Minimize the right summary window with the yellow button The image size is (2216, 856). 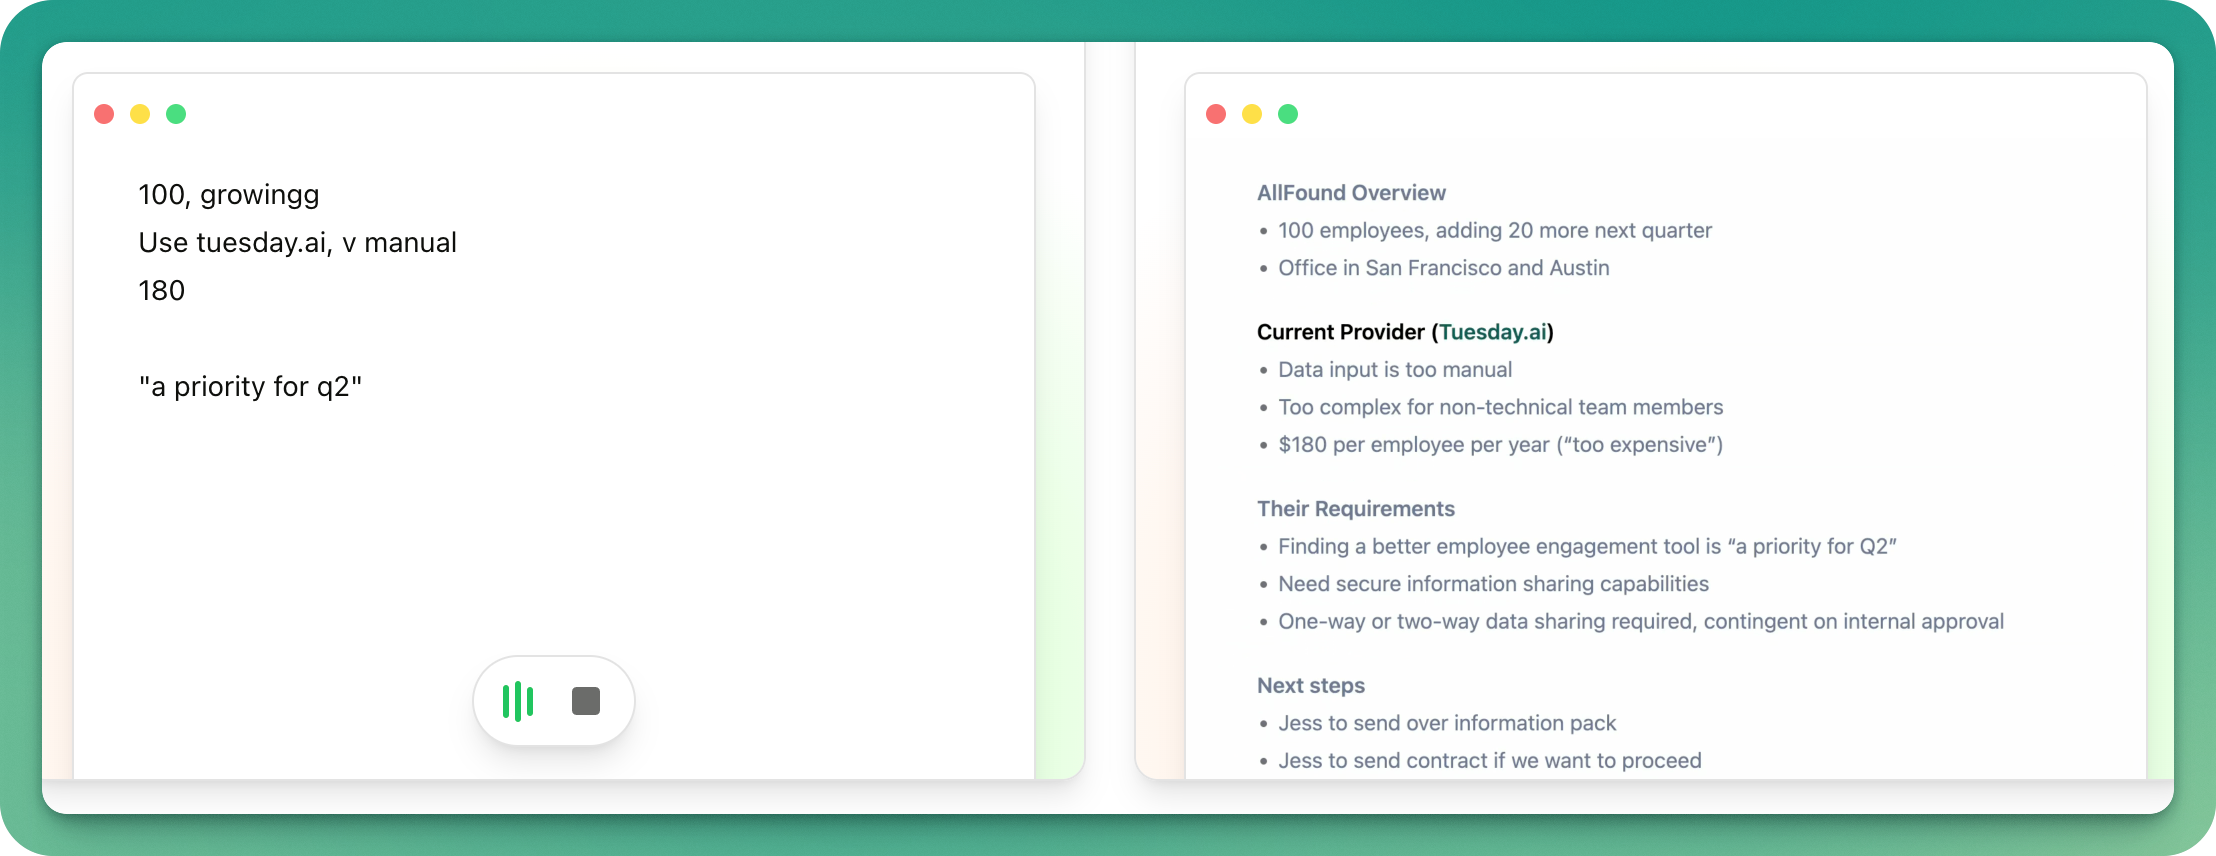click(x=1252, y=114)
